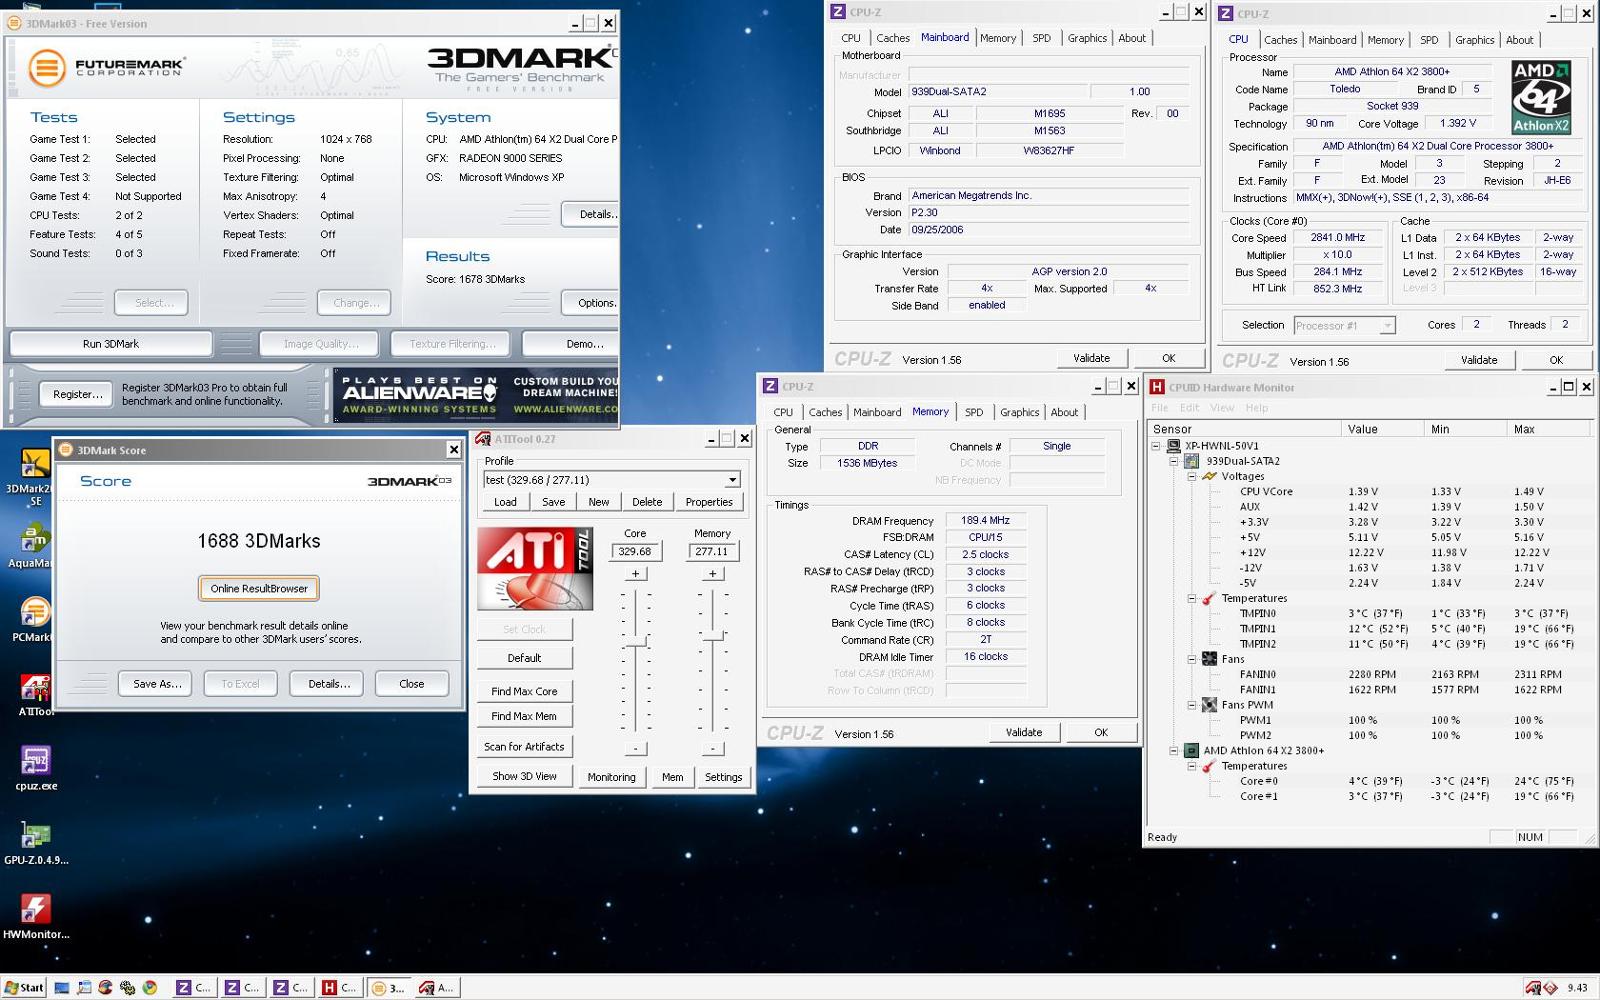The image size is (1600, 1000).
Task: Click the Memory clock field showing 277.11
Action: pyautogui.click(x=712, y=551)
